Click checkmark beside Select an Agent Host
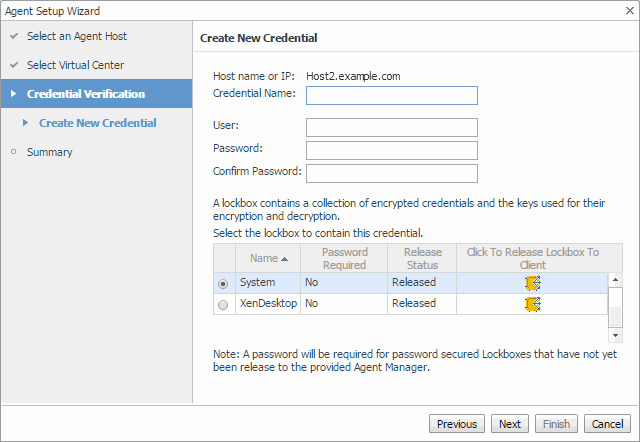The height and width of the screenshot is (442, 640). click(x=13, y=36)
